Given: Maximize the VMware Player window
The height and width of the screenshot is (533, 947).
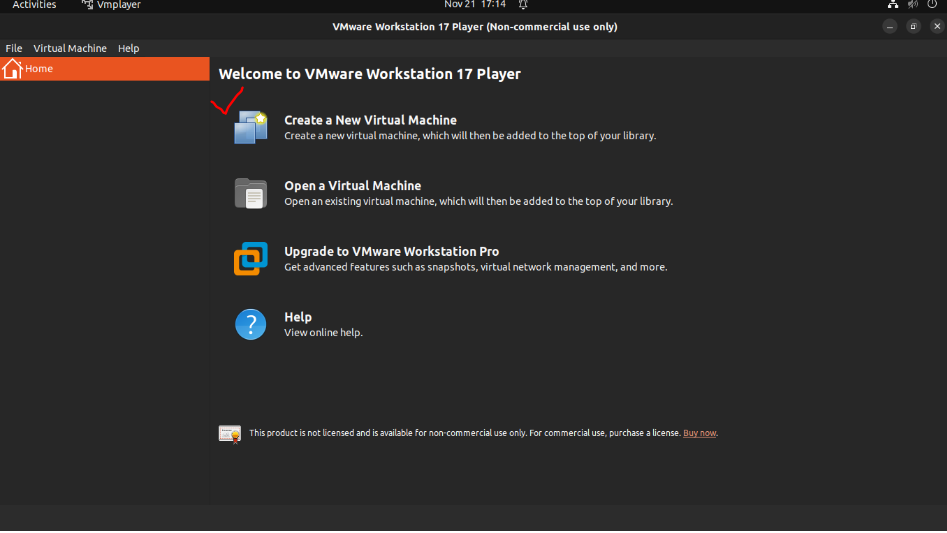Looking at the screenshot, I should click(x=913, y=27).
